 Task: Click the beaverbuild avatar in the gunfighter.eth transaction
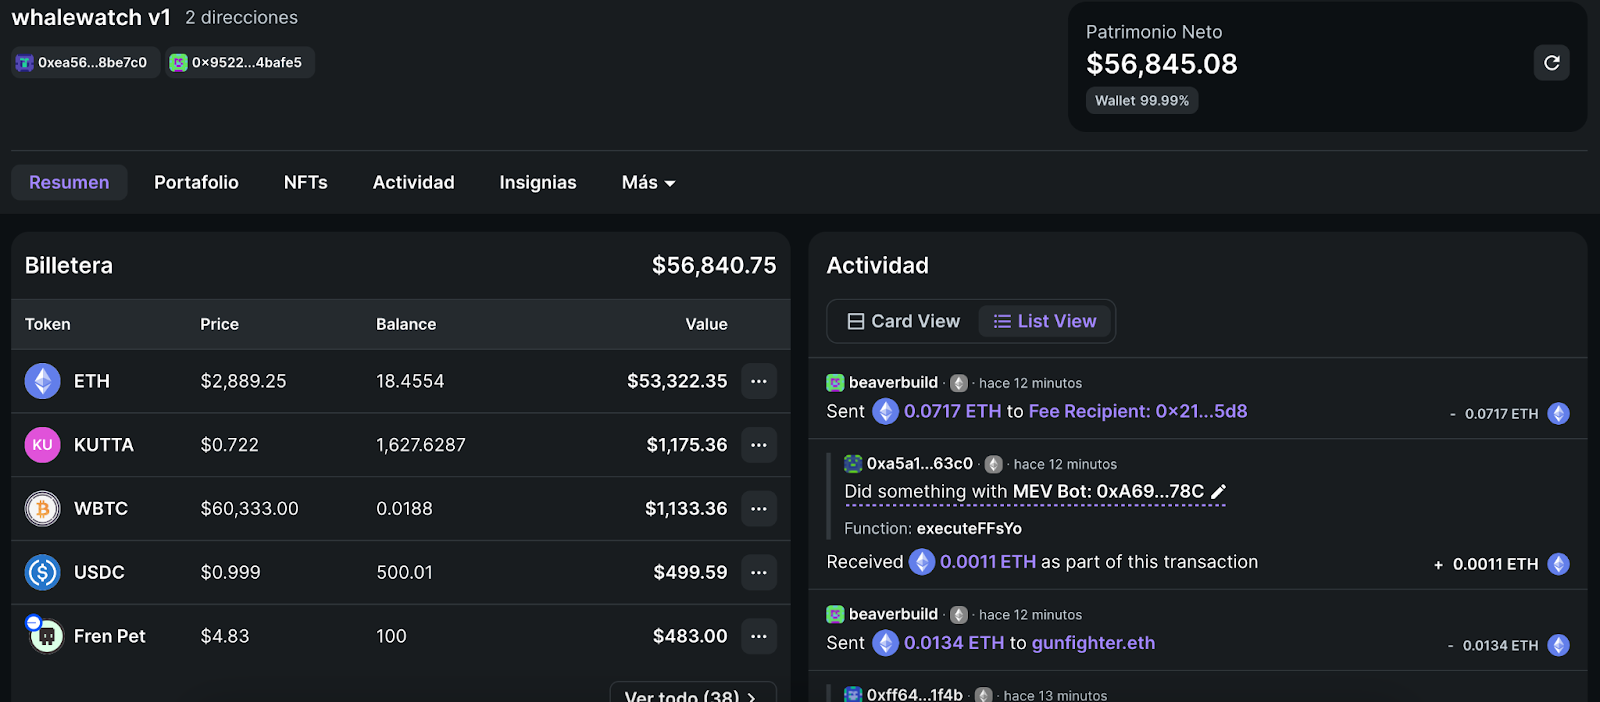tap(835, 614)
